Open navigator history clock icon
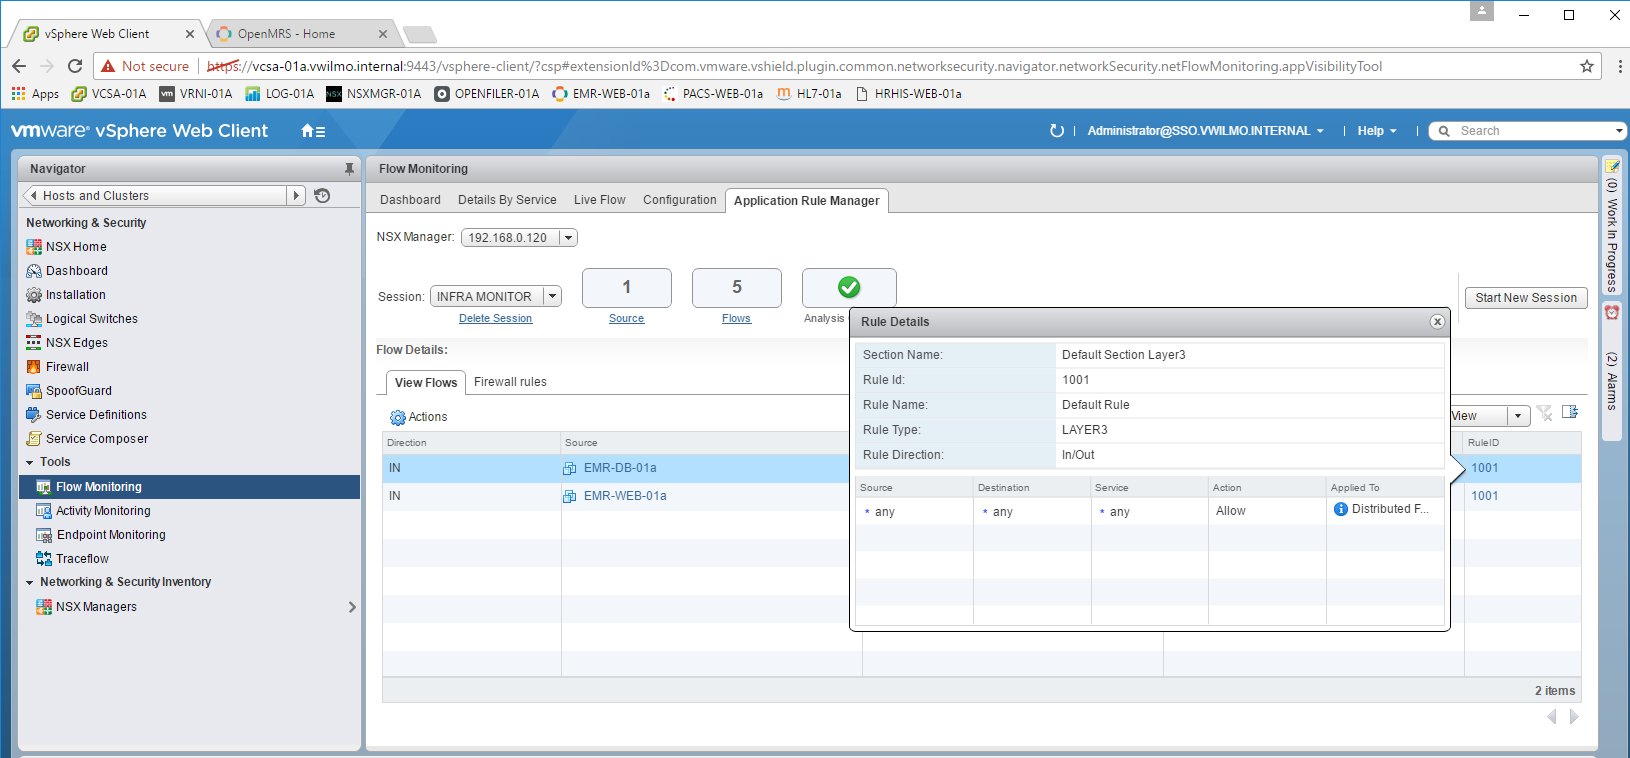 tap(322, 196)
